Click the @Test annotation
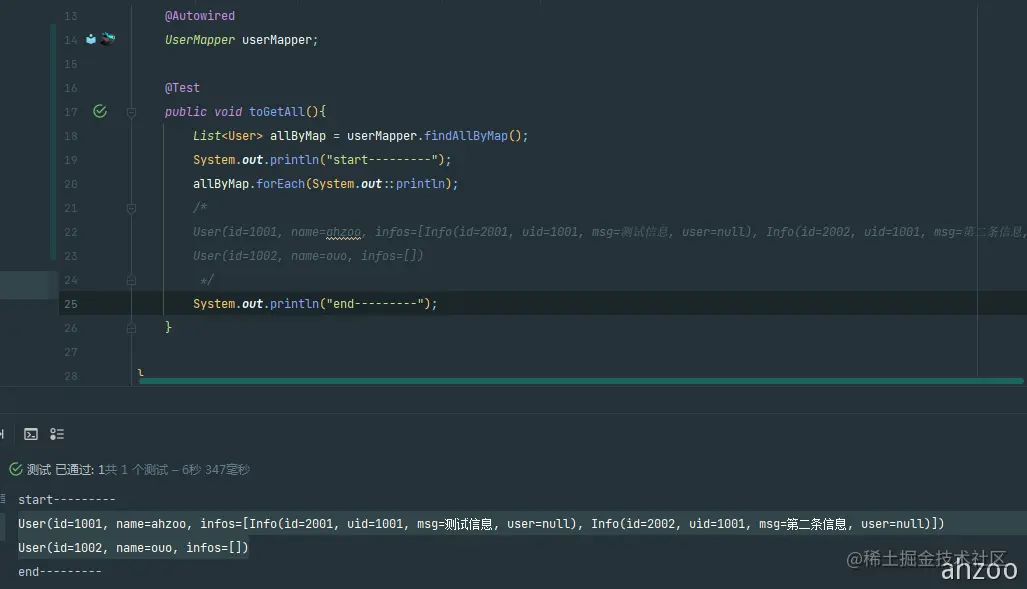The image size is (1027, 589). click(x=182, y=88)
